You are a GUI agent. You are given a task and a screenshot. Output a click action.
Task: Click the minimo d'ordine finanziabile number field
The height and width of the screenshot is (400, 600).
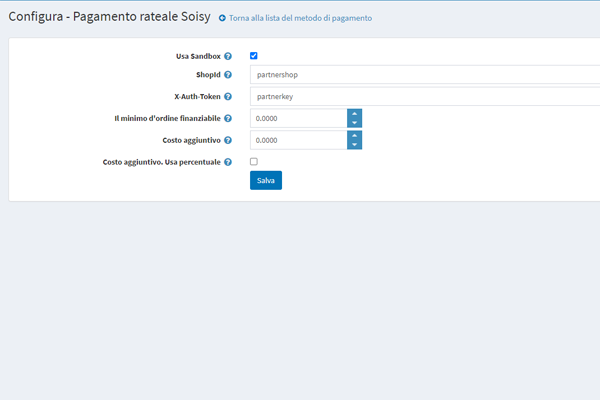(299, 118)
